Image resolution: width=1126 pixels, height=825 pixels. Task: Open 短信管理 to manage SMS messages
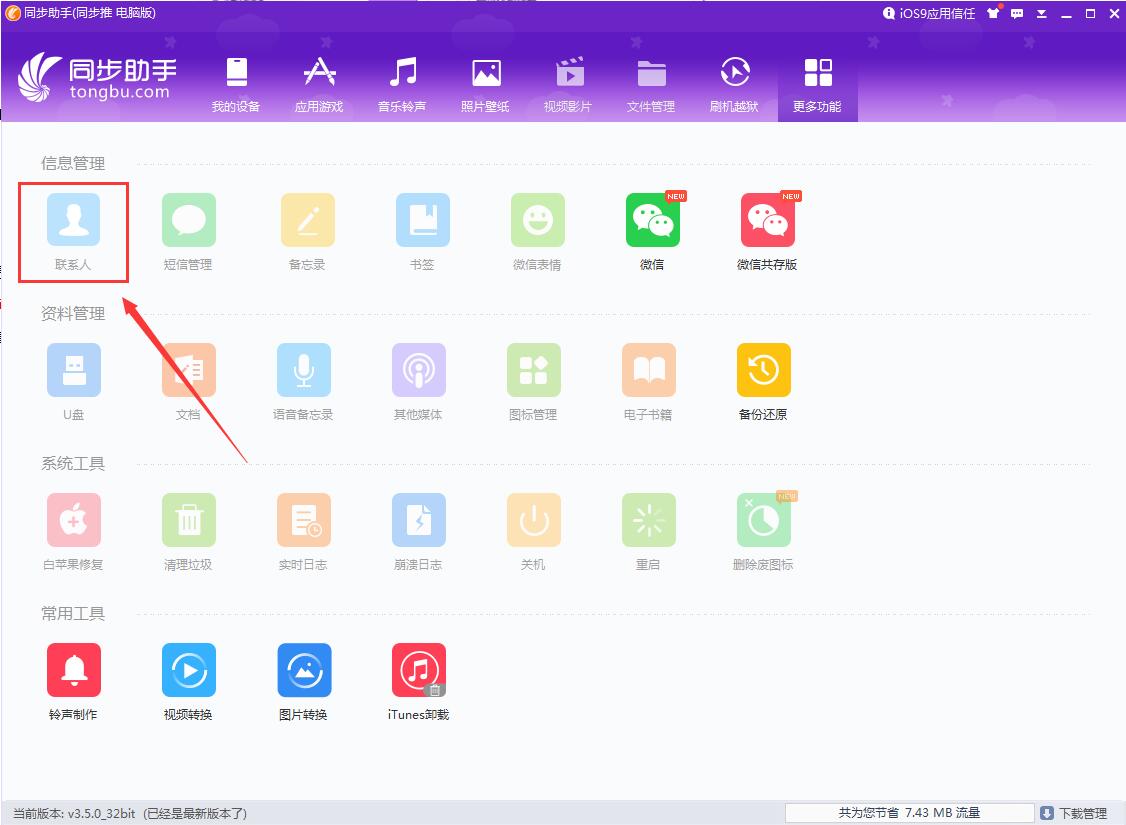coord(188,220)
